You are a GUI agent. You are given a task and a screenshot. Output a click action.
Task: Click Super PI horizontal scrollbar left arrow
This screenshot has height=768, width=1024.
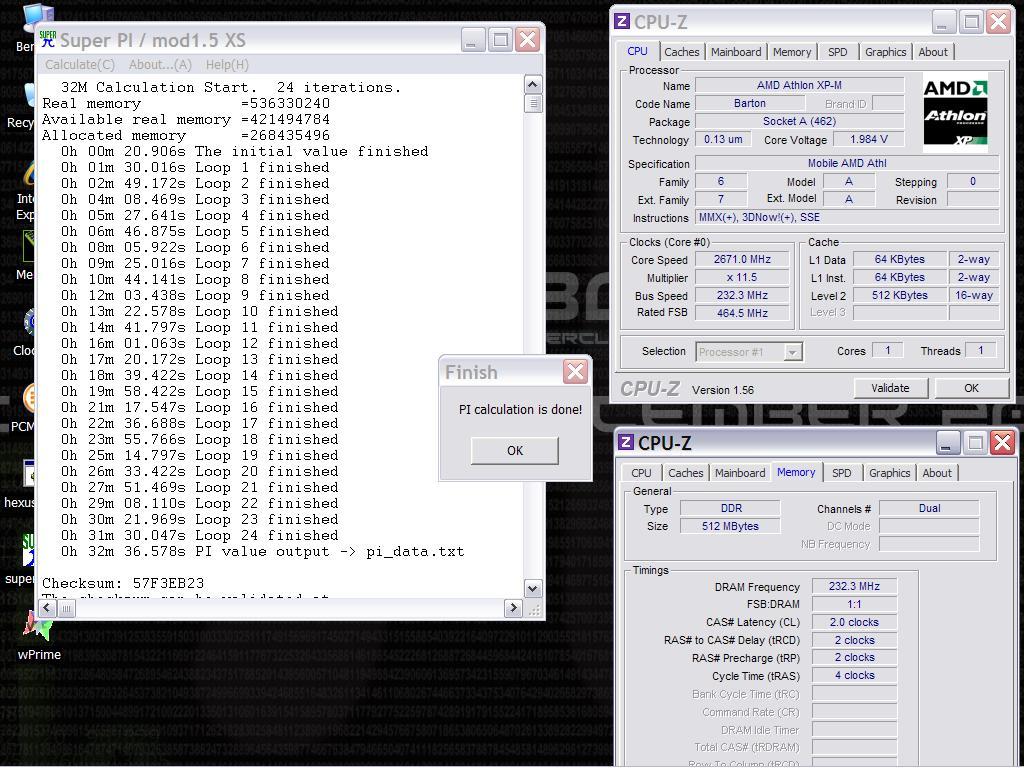point(47,608)
